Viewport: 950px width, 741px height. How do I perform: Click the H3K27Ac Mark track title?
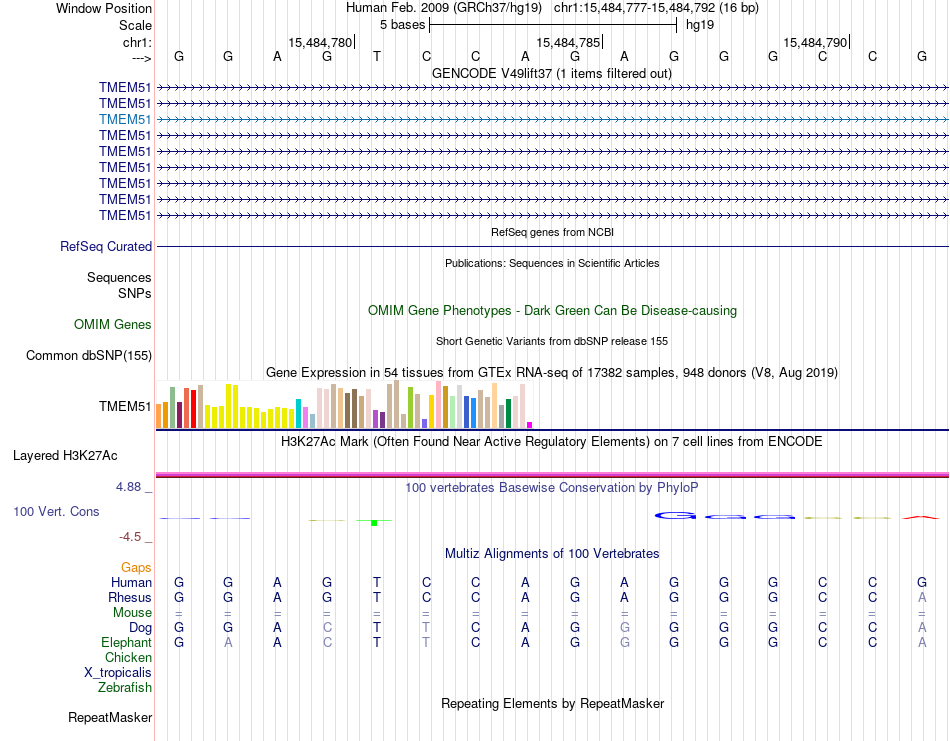click(552, 441)
